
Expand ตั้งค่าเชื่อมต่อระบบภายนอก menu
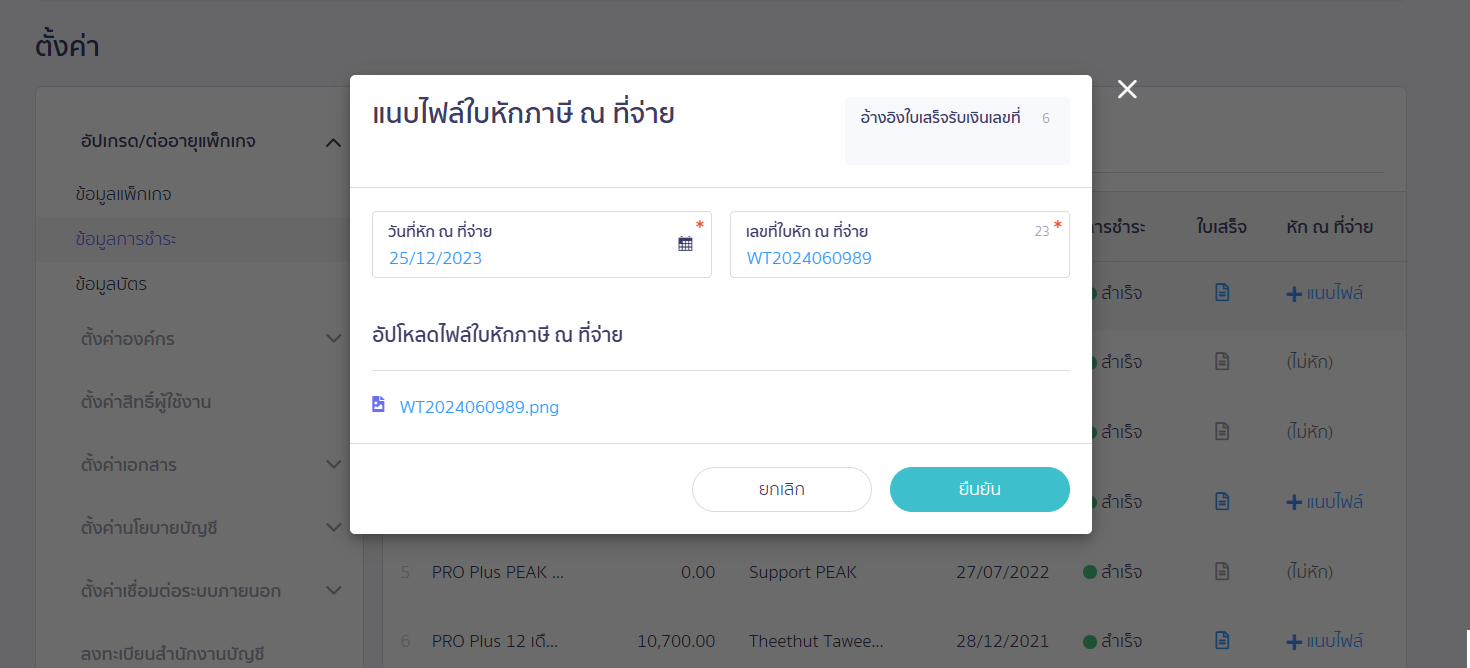coord(334,591)
